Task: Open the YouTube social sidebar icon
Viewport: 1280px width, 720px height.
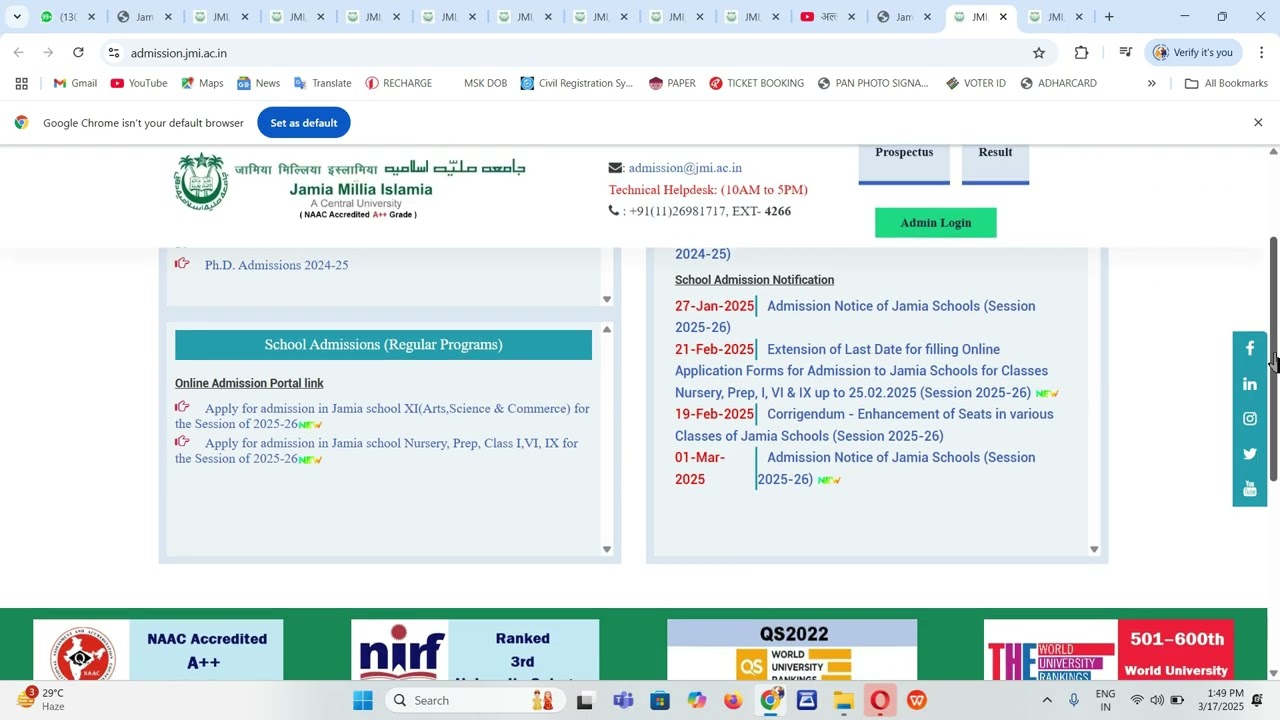Action: 1249,489
